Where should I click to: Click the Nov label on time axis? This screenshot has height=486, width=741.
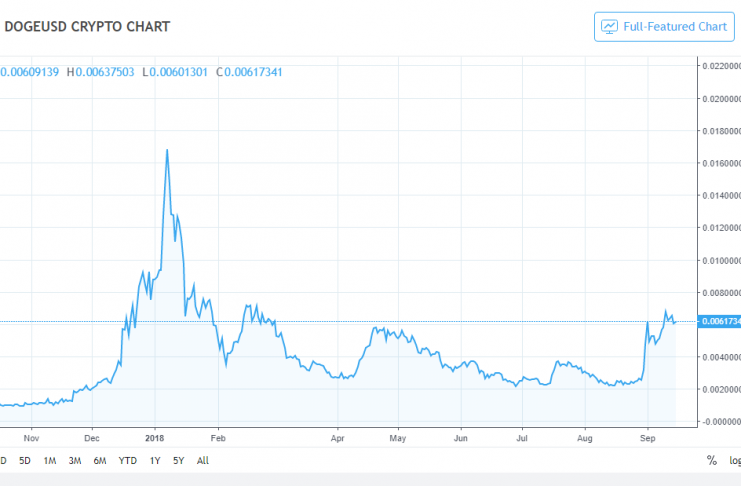point(31,438)
